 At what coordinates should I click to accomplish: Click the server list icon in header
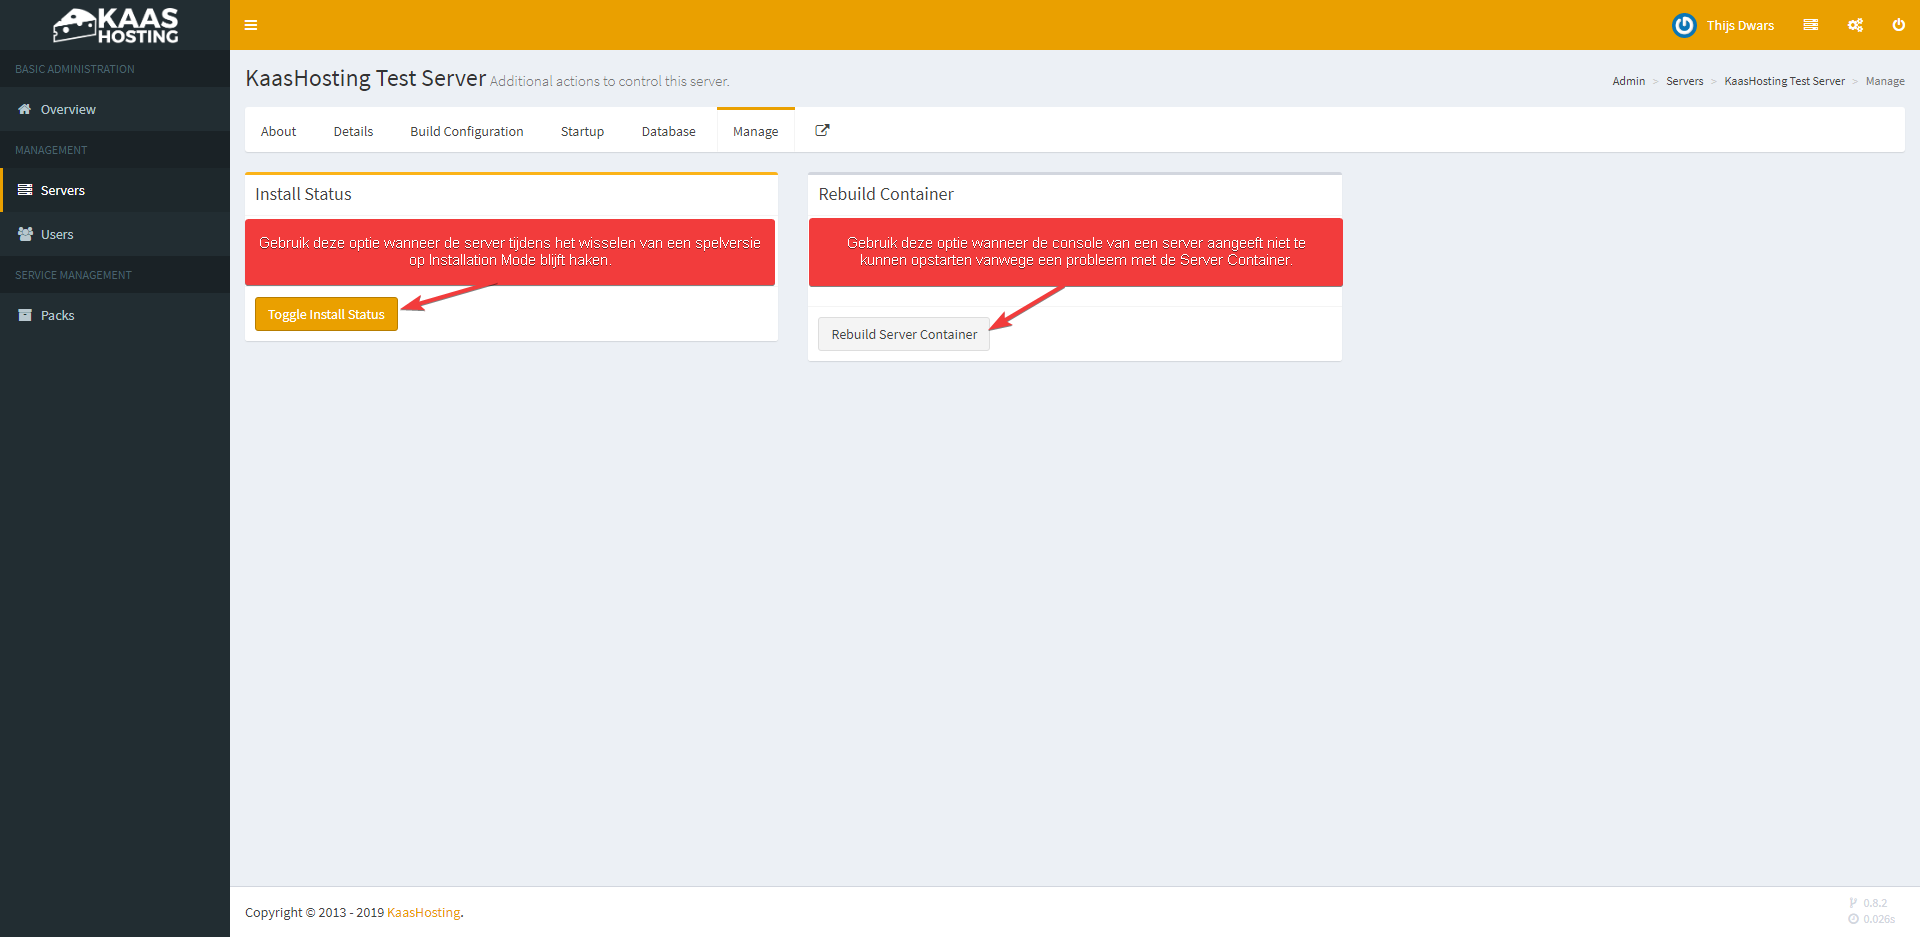click(x=1810, y=25)
